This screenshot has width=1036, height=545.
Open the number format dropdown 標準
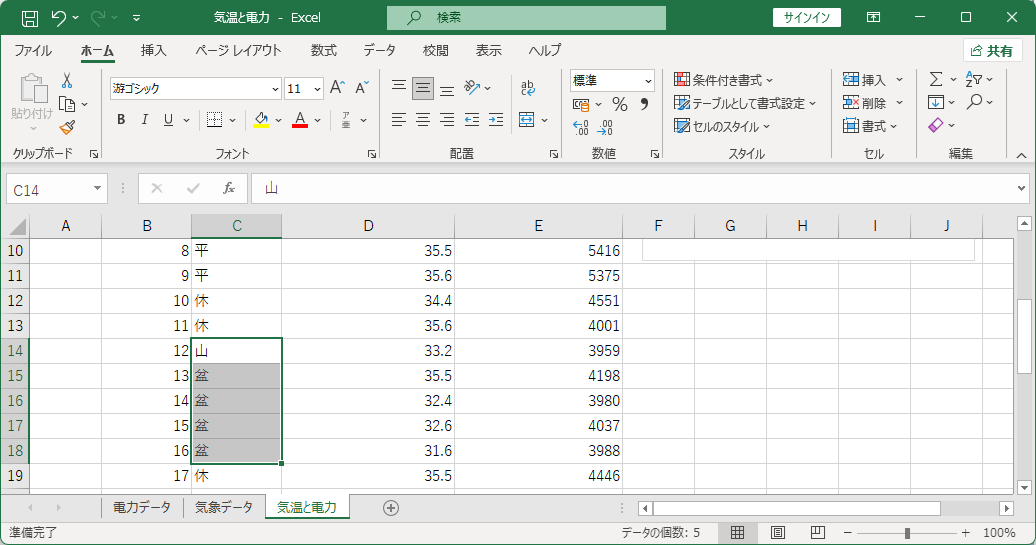pos(612,81)
